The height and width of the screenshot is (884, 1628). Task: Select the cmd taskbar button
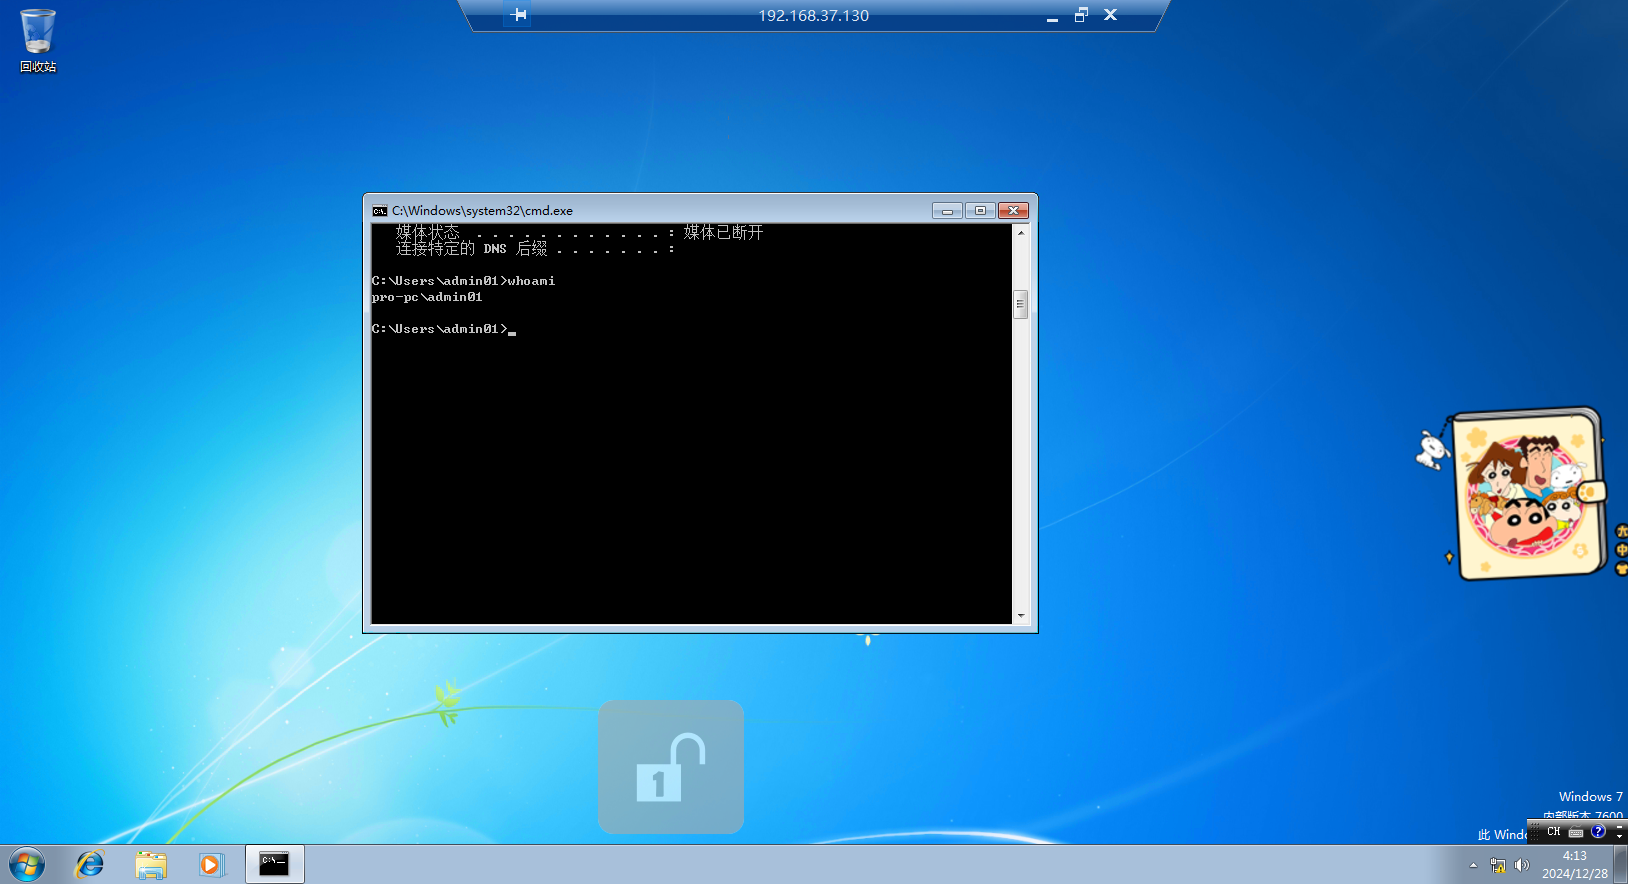[x=275, y=864]
